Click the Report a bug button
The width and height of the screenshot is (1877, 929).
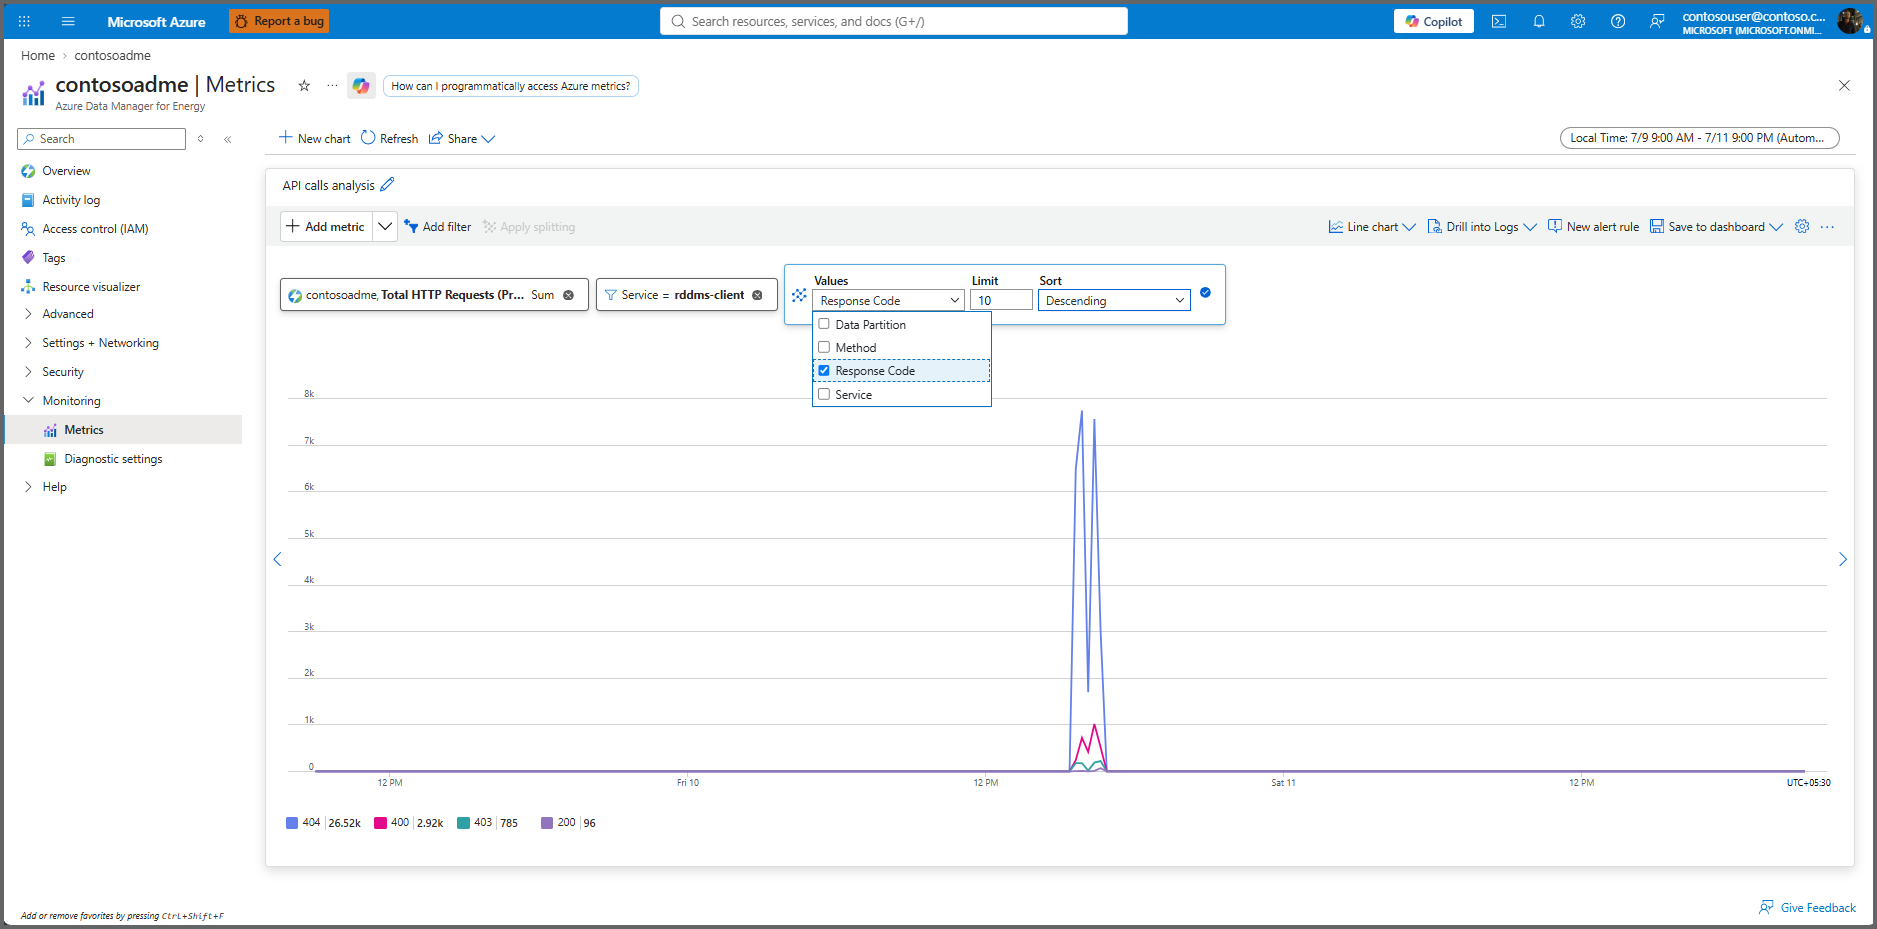(x=279, y=21)
